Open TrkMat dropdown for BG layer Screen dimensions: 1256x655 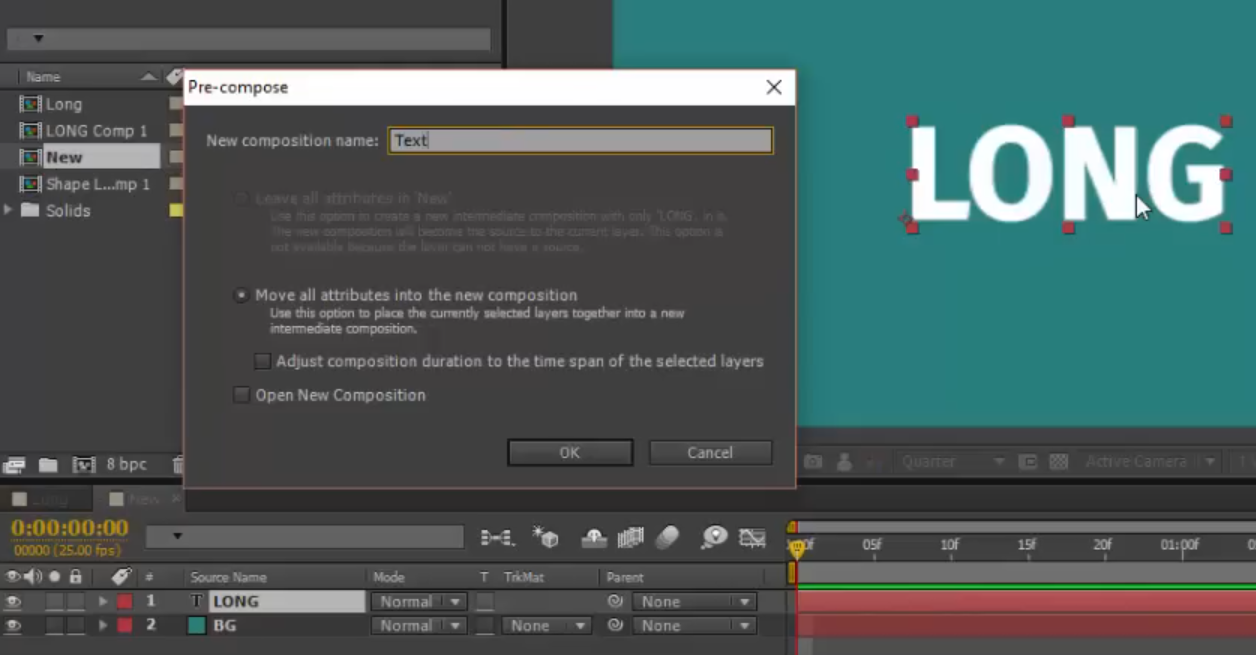(x=546, y=626)
